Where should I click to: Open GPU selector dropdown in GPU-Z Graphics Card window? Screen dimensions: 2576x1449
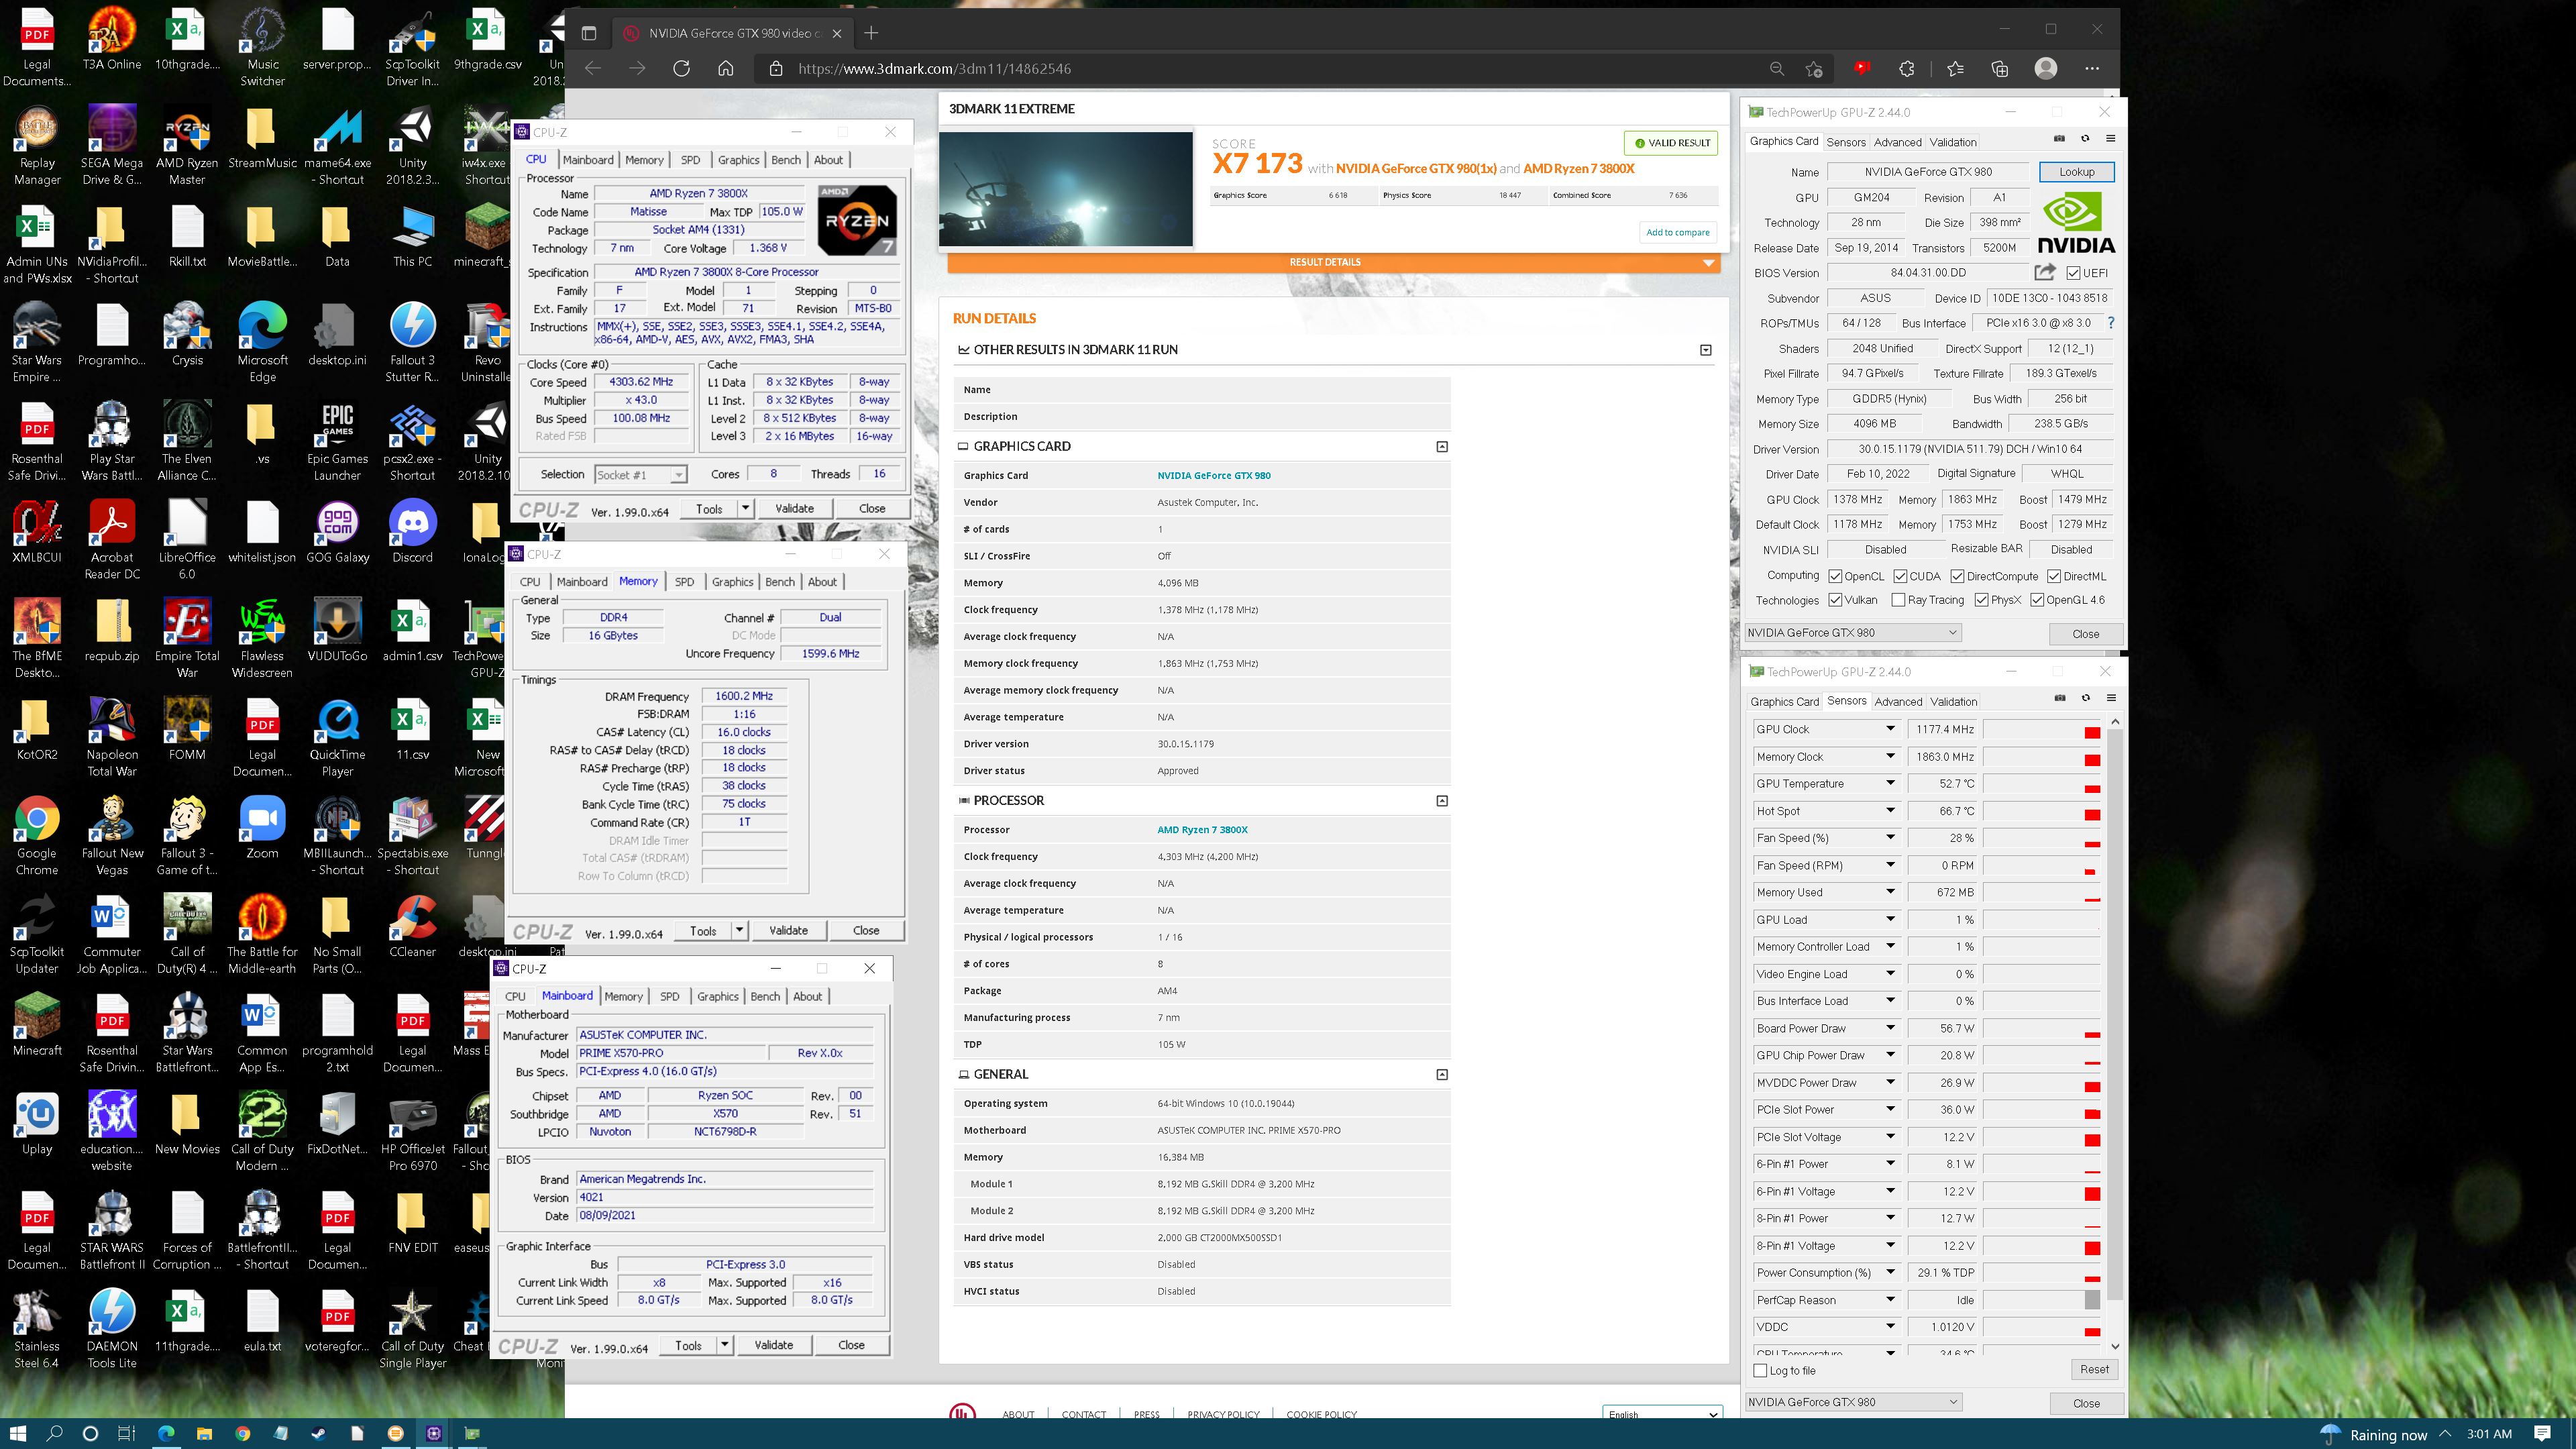click(x=1853, y=633)
